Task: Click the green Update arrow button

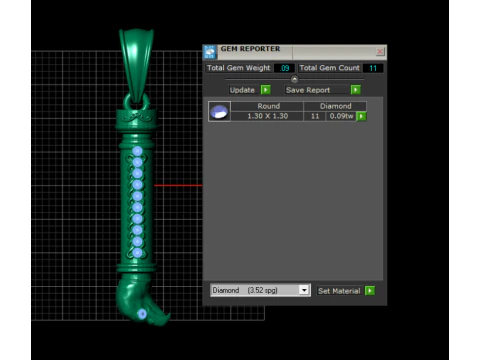Action: (x=266, y=90)
